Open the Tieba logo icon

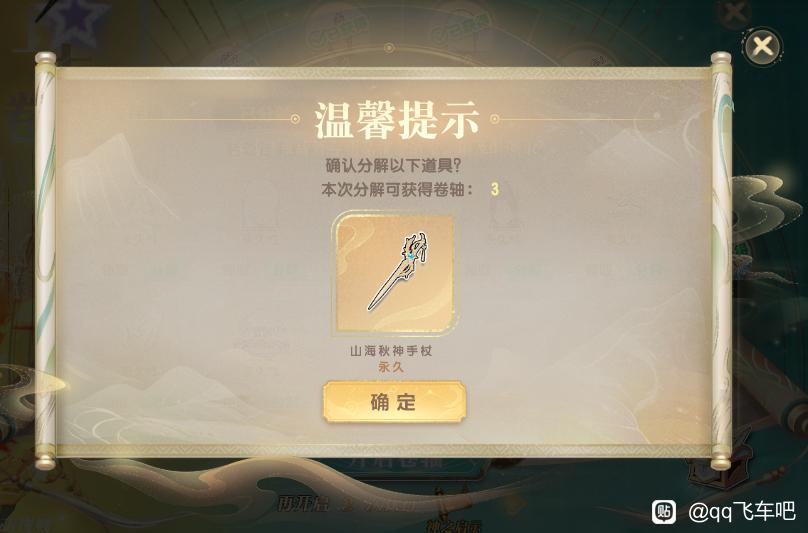click(665, 511)
